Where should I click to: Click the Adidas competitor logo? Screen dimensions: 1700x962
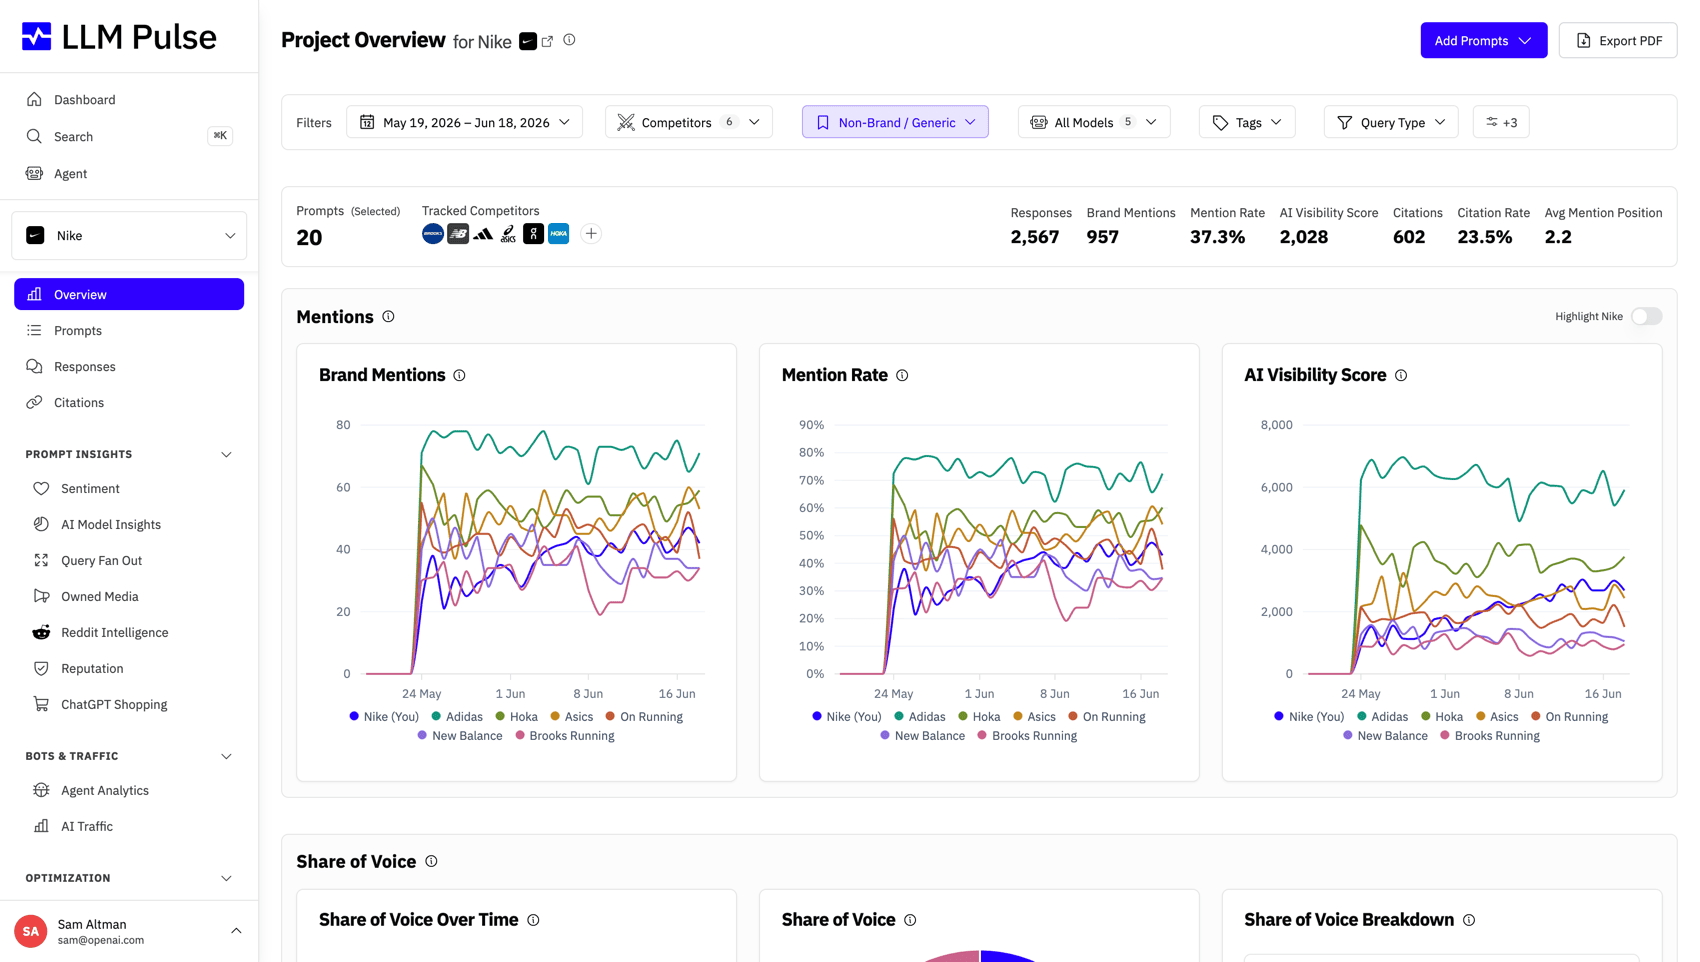(483, 234)
